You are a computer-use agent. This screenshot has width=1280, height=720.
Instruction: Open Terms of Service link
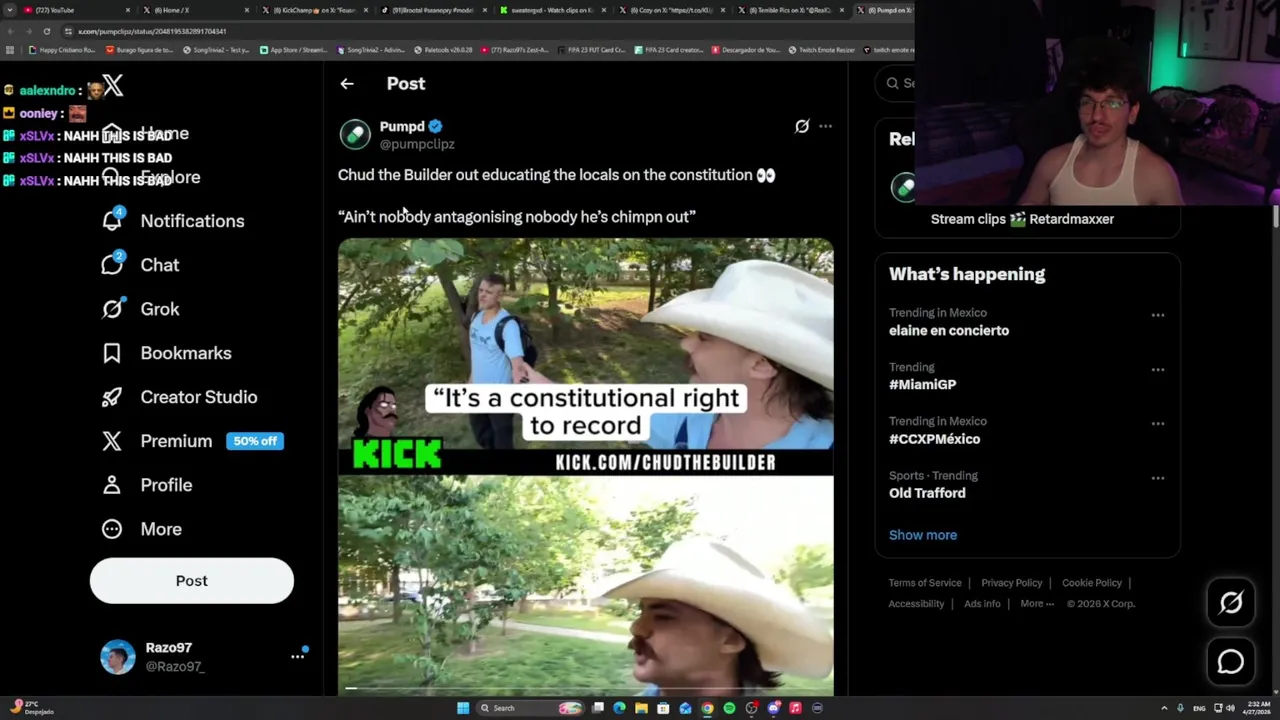pyautogui.click(x=925, y=583)
